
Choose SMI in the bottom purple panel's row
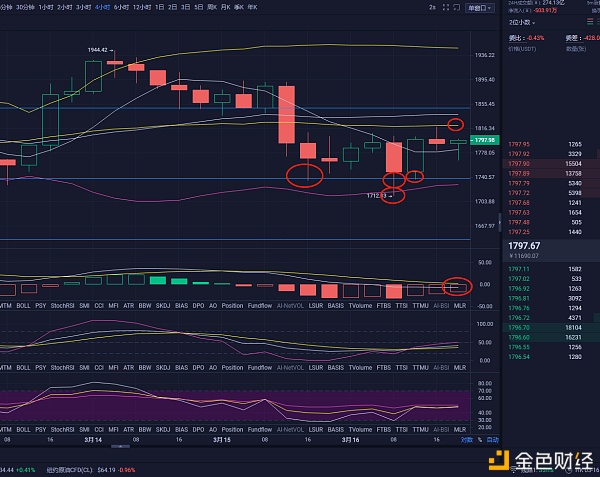click(84, 430)
